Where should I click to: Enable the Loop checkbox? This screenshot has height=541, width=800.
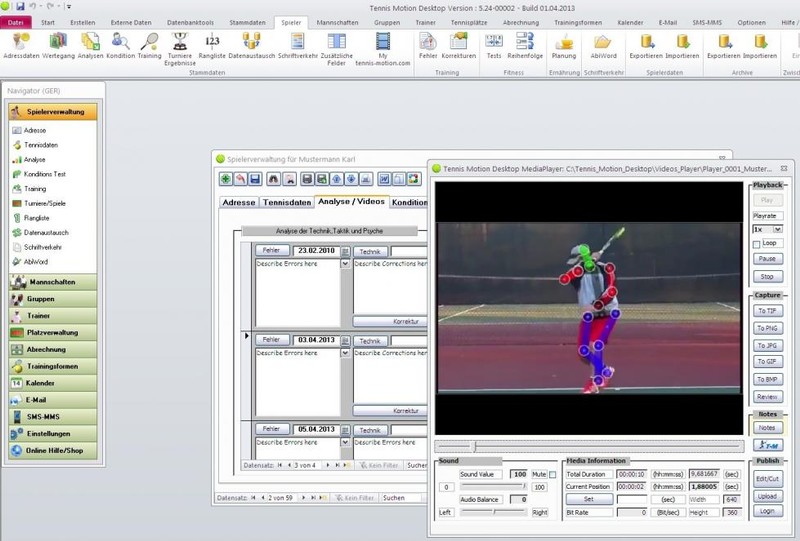click(x=756, y=243)
